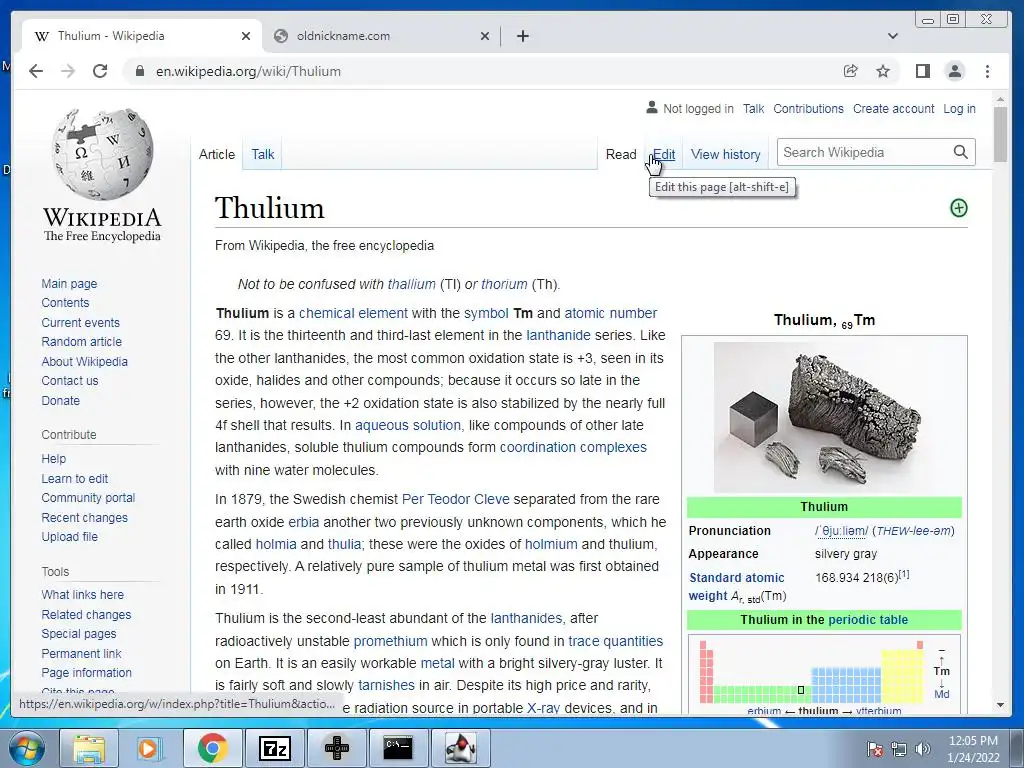Open Random article in the sidebar

(x=82, y=342)
